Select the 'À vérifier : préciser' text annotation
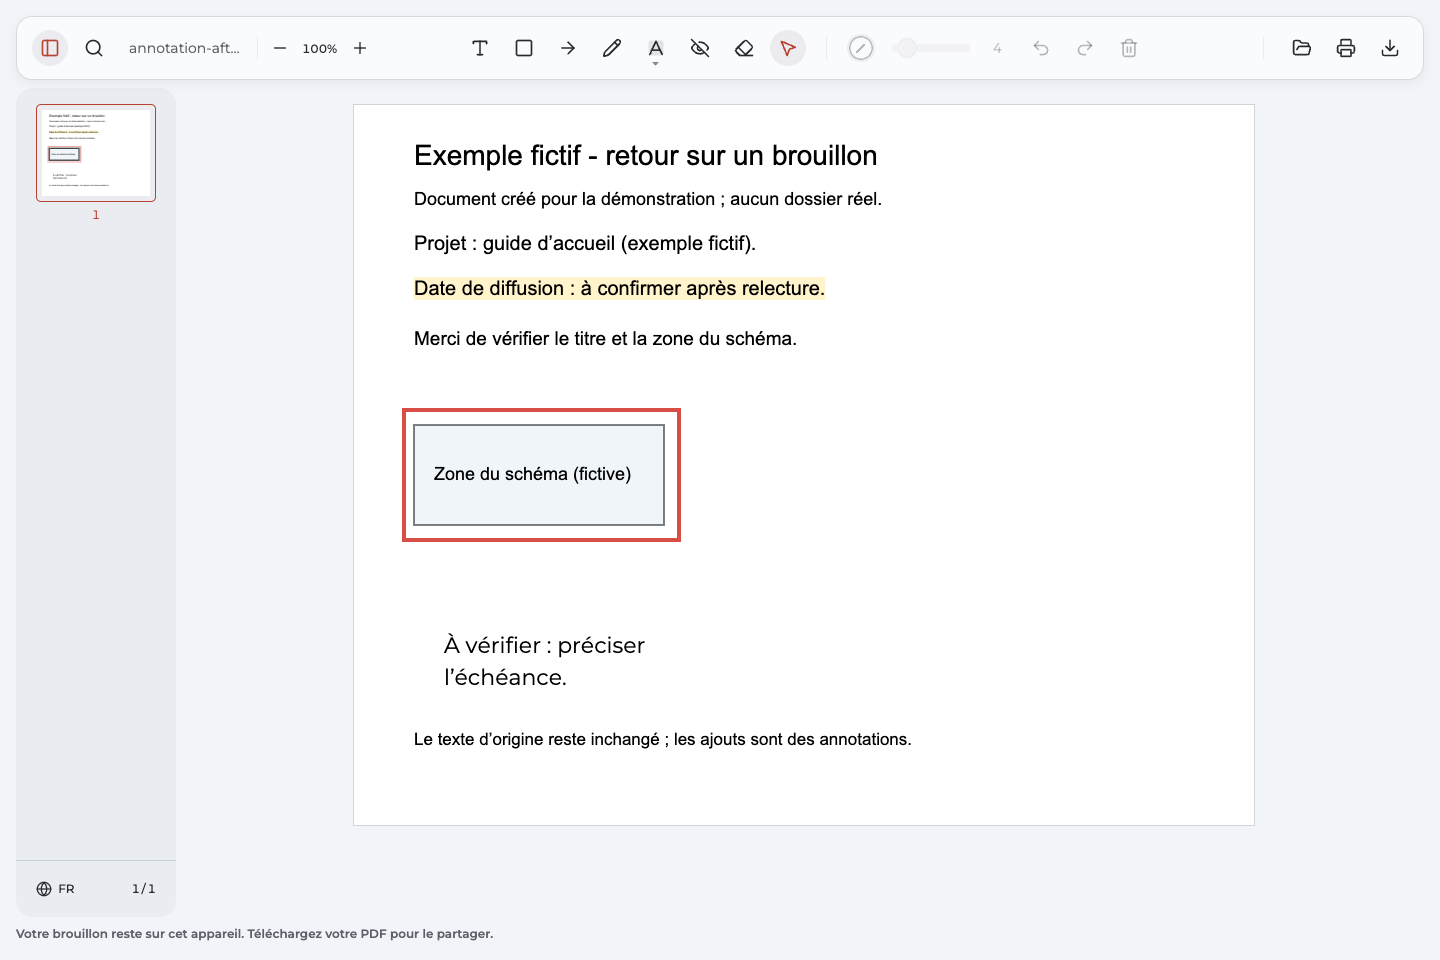 pos(544,661)
